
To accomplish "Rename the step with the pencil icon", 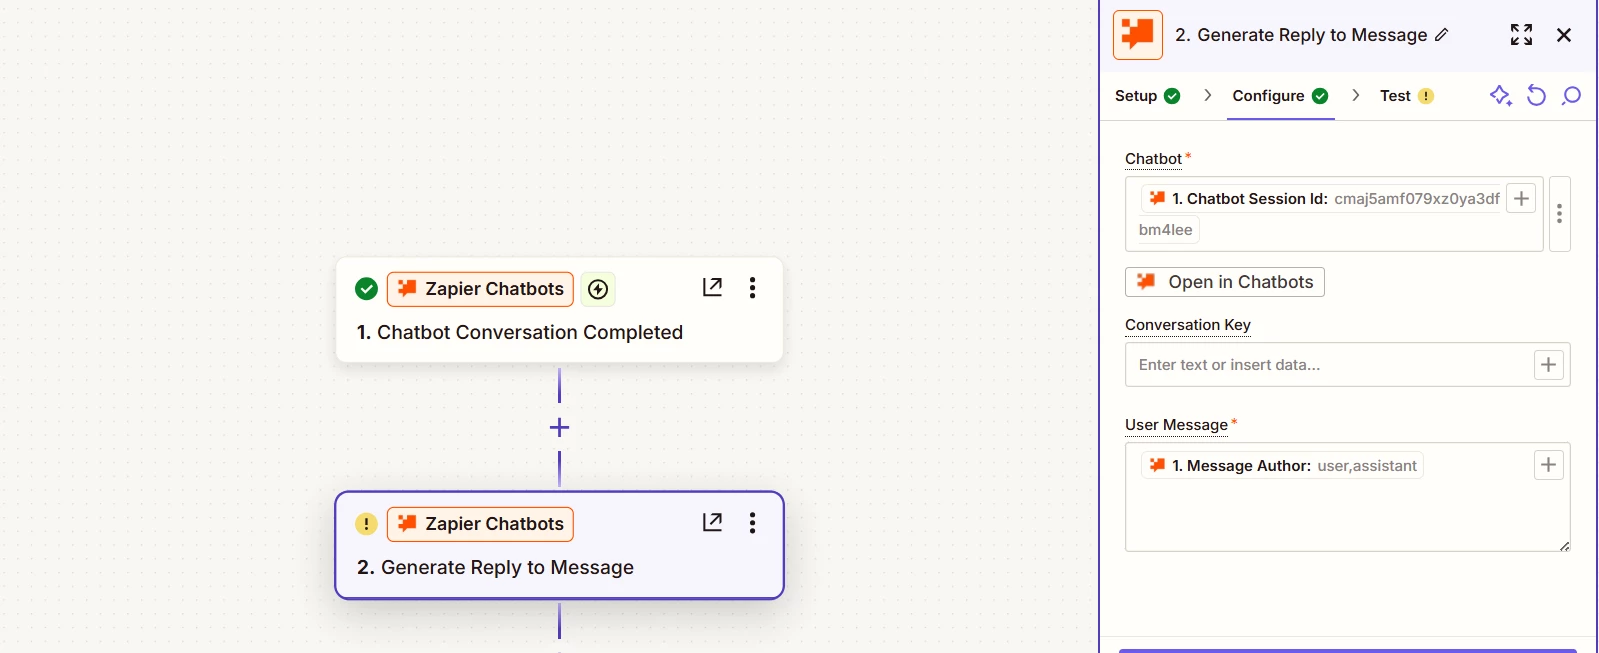I will point(1441,35).
